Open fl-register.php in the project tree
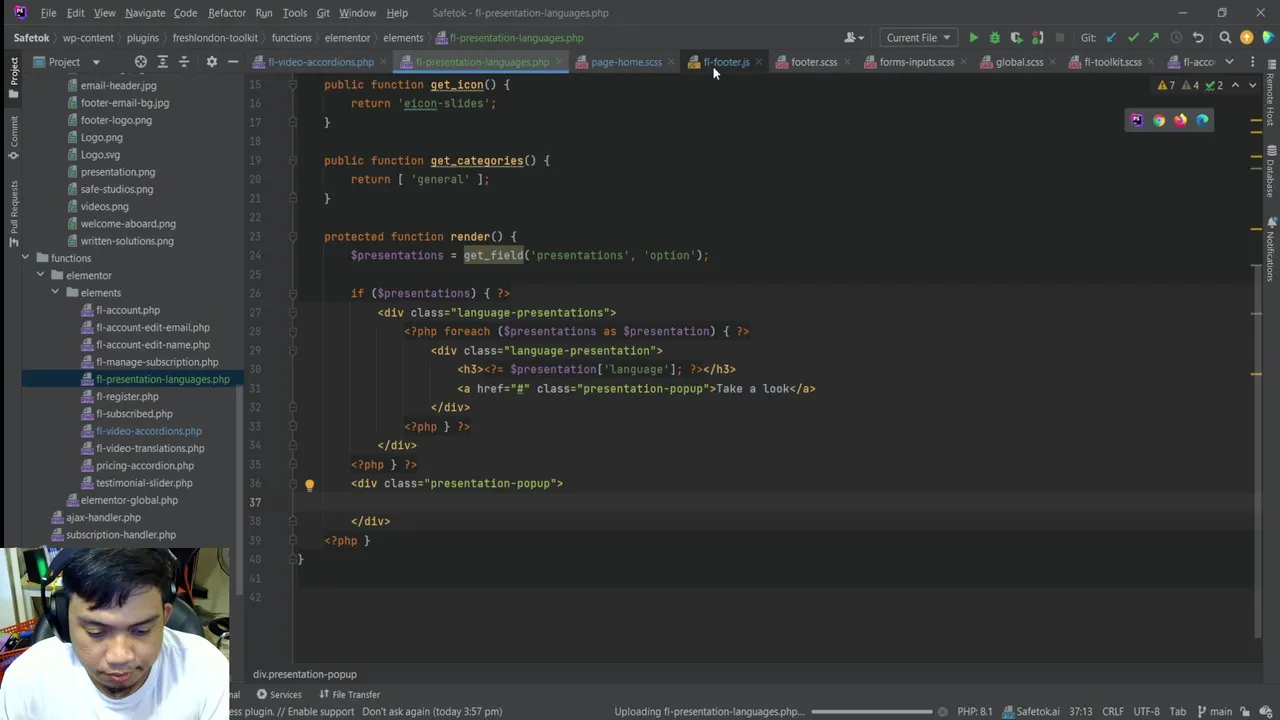Image resolution: width=1280 pixels, height=720 pixels. (127, 396)
